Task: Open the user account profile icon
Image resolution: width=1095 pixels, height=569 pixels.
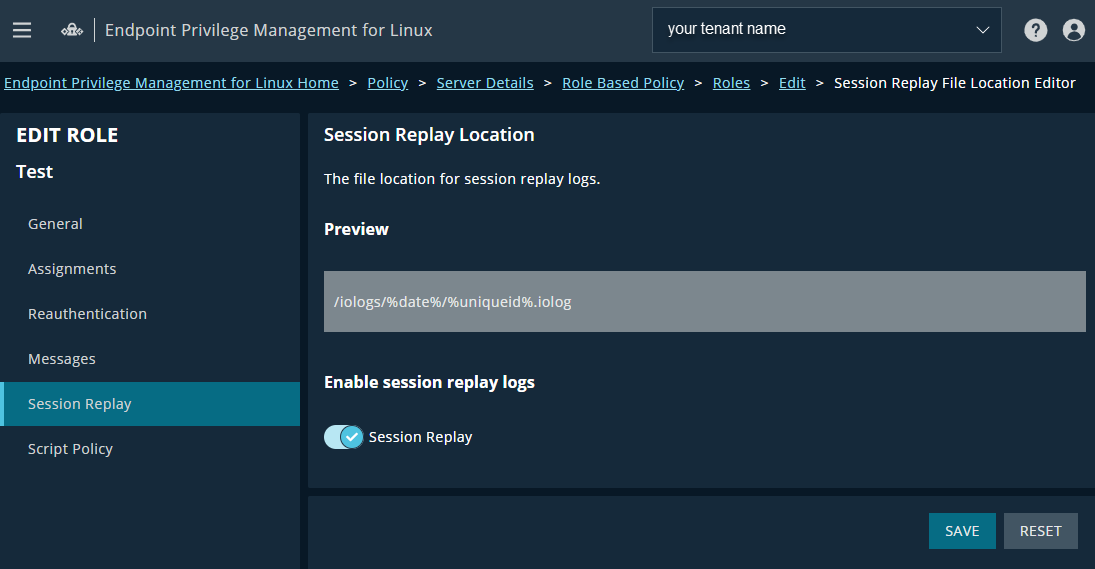Action: point(1073,30)
